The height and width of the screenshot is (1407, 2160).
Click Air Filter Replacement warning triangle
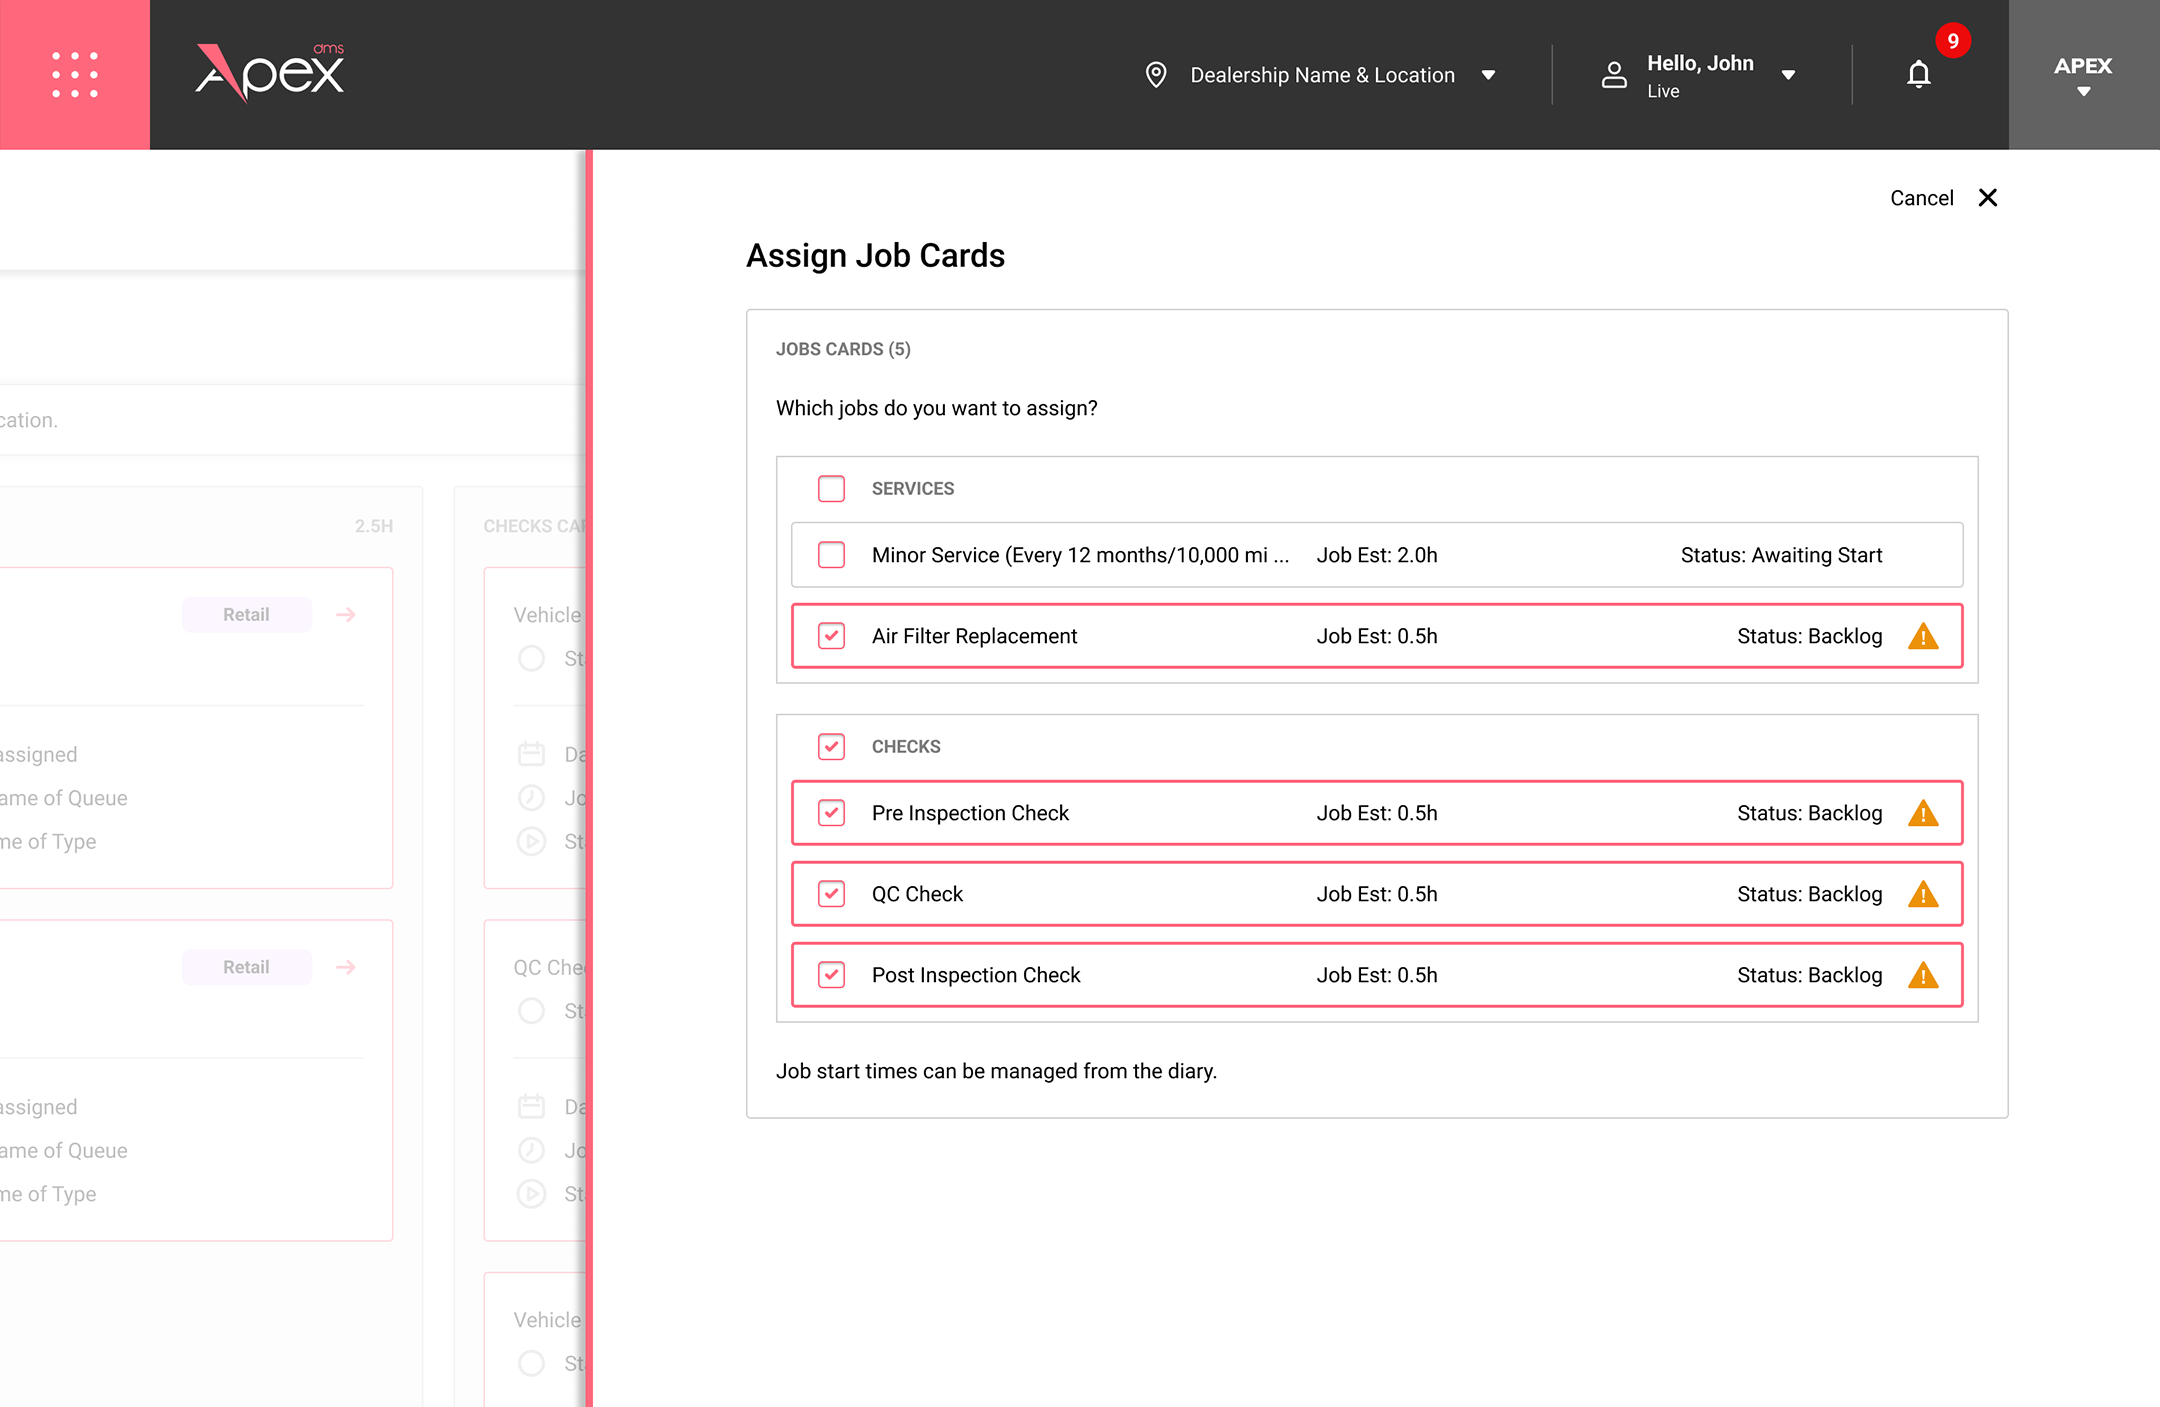click(x=1923, y=637)
